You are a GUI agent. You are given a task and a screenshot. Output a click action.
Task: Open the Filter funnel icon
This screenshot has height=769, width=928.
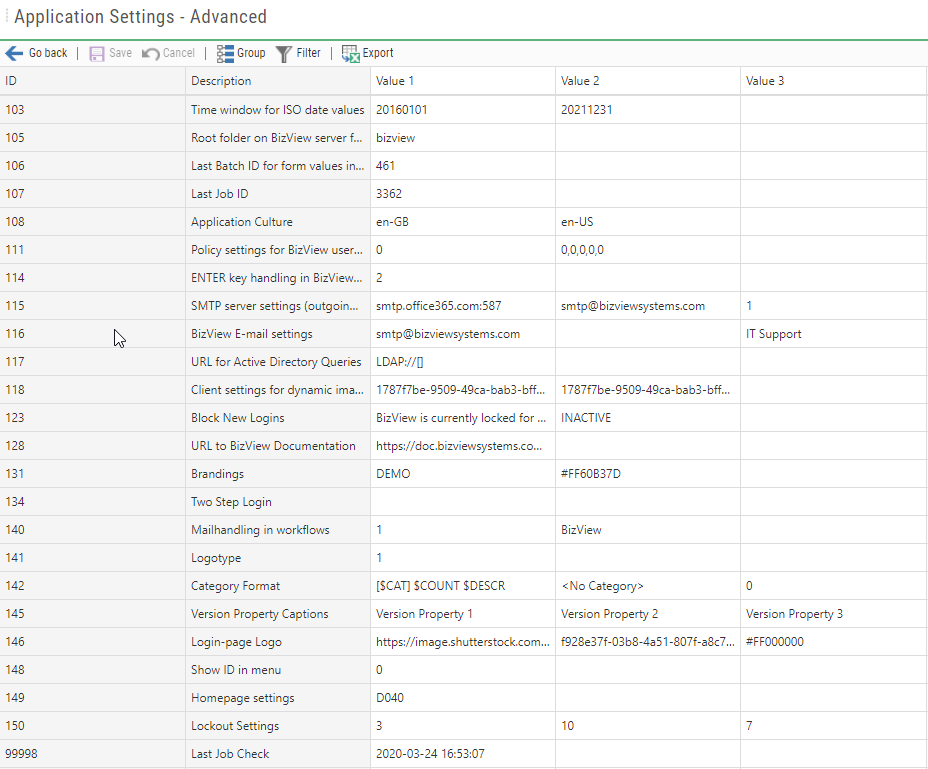[x=283, y=53]
